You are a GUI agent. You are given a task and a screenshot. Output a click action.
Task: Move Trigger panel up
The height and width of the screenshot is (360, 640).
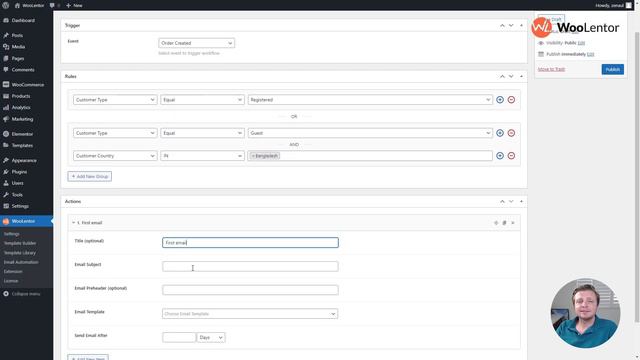click(x=502, y=25)
